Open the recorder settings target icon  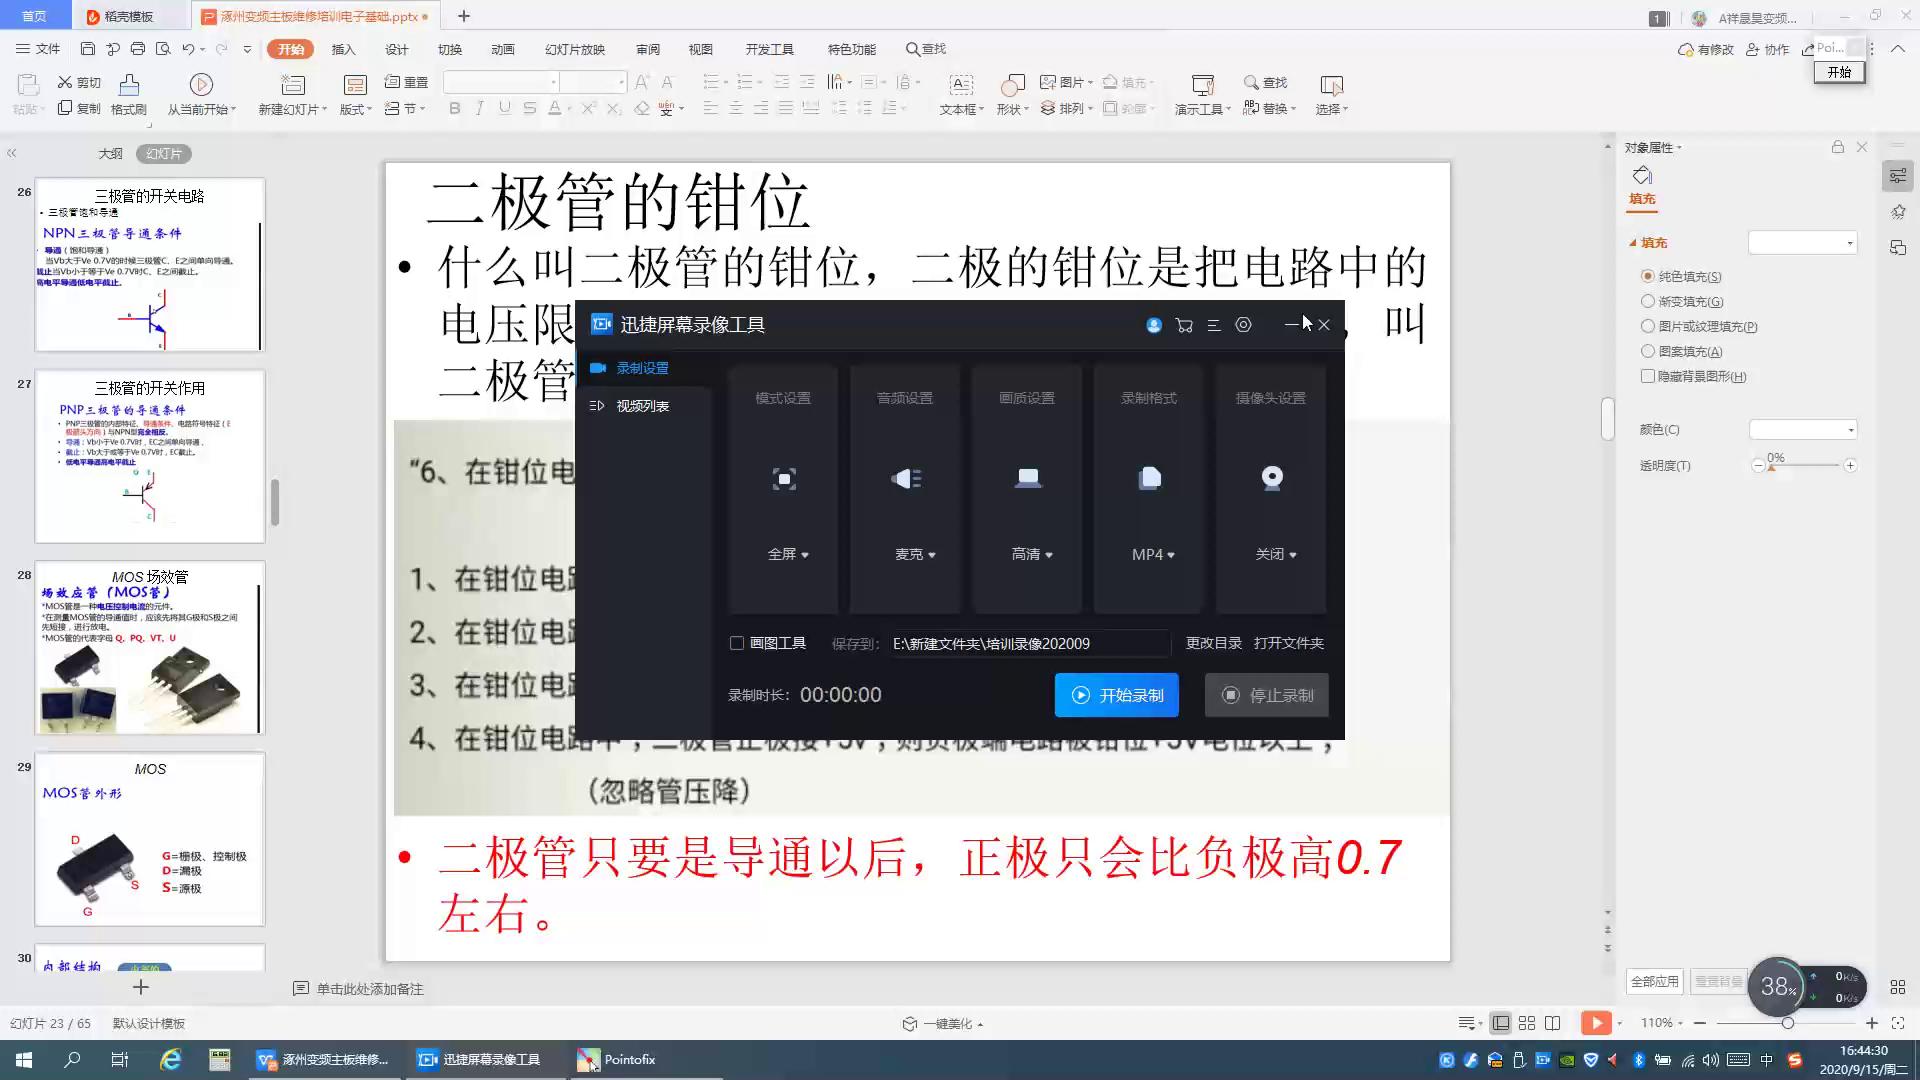pos(1243,325)
